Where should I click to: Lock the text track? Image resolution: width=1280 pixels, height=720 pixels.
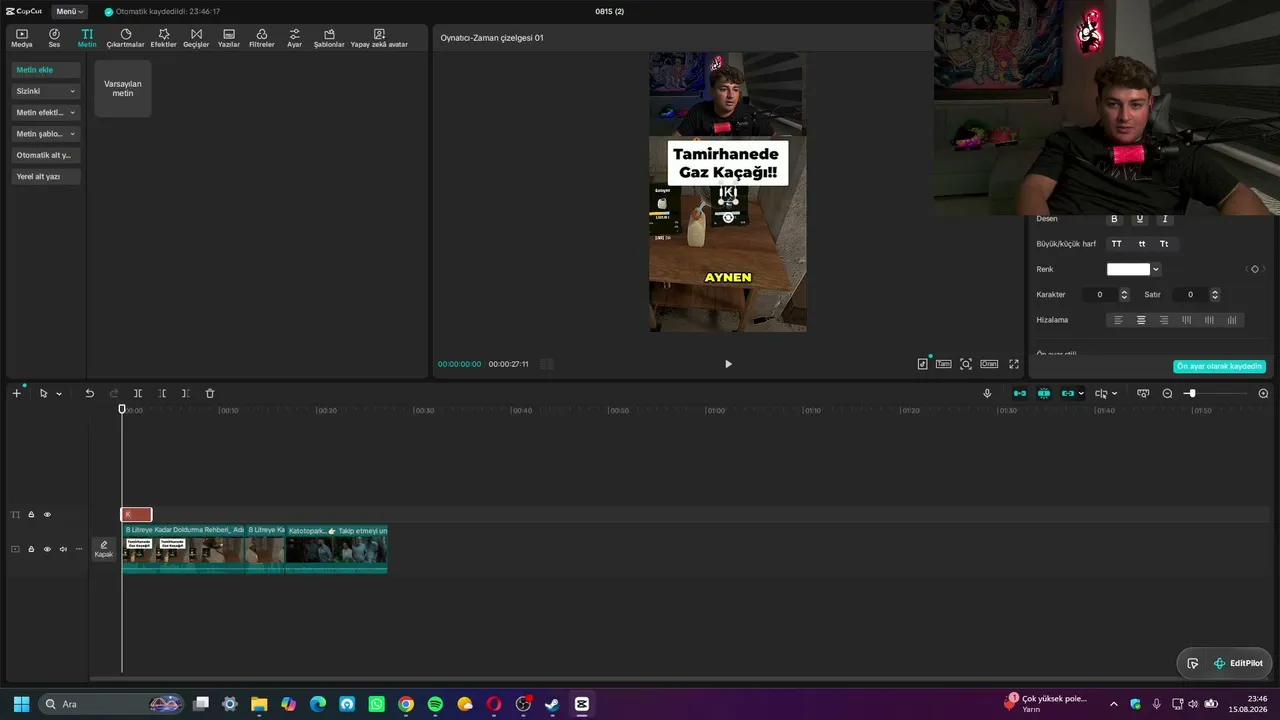pos(31,515)
